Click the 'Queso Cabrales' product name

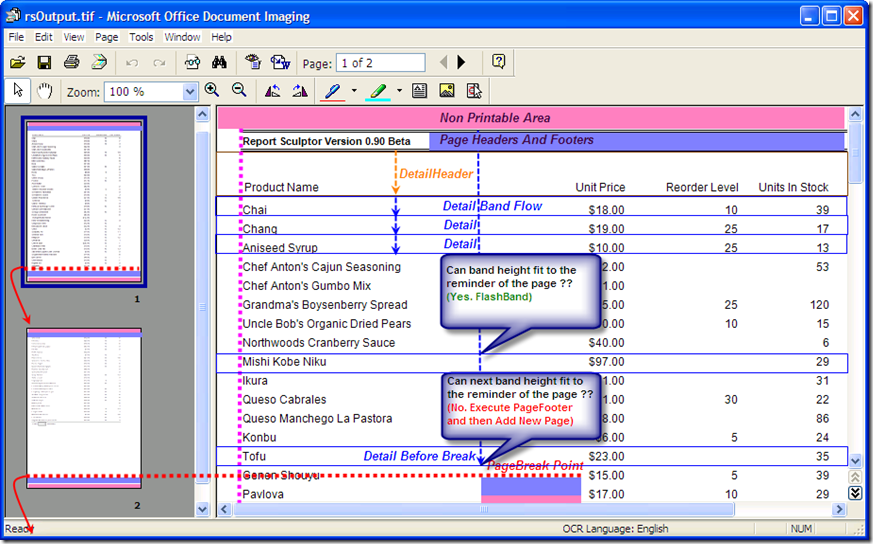[x=284, y=399]
